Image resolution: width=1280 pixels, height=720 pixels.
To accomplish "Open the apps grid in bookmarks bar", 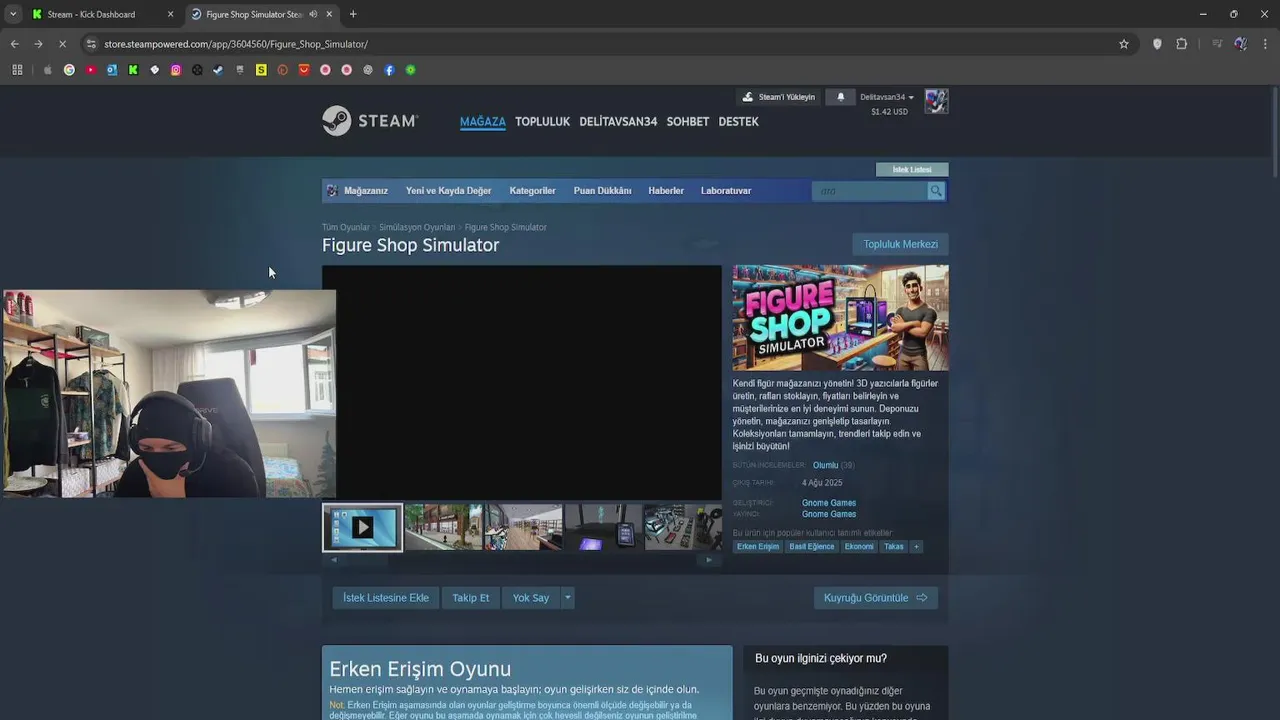I will [x=17, y=70].
